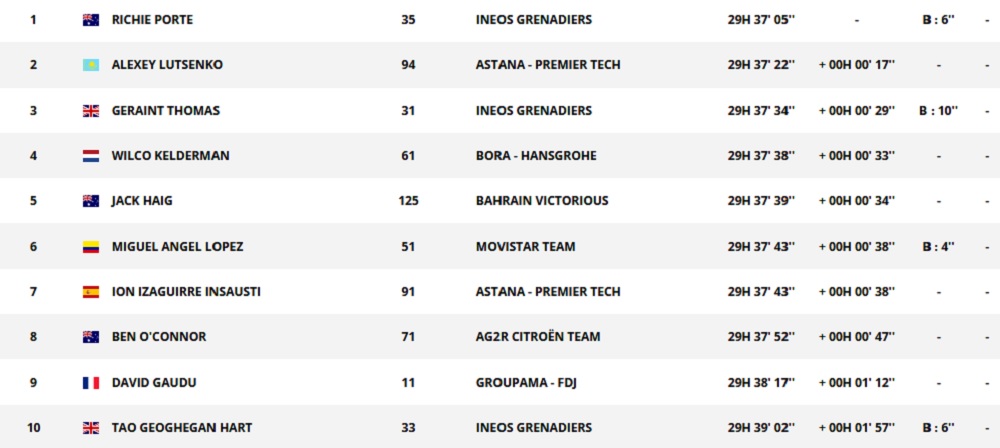Click the Bahrain Victorious team name
Image resolution: width=1000 pixels, height=448 pixels.
(x=542, y=201)
